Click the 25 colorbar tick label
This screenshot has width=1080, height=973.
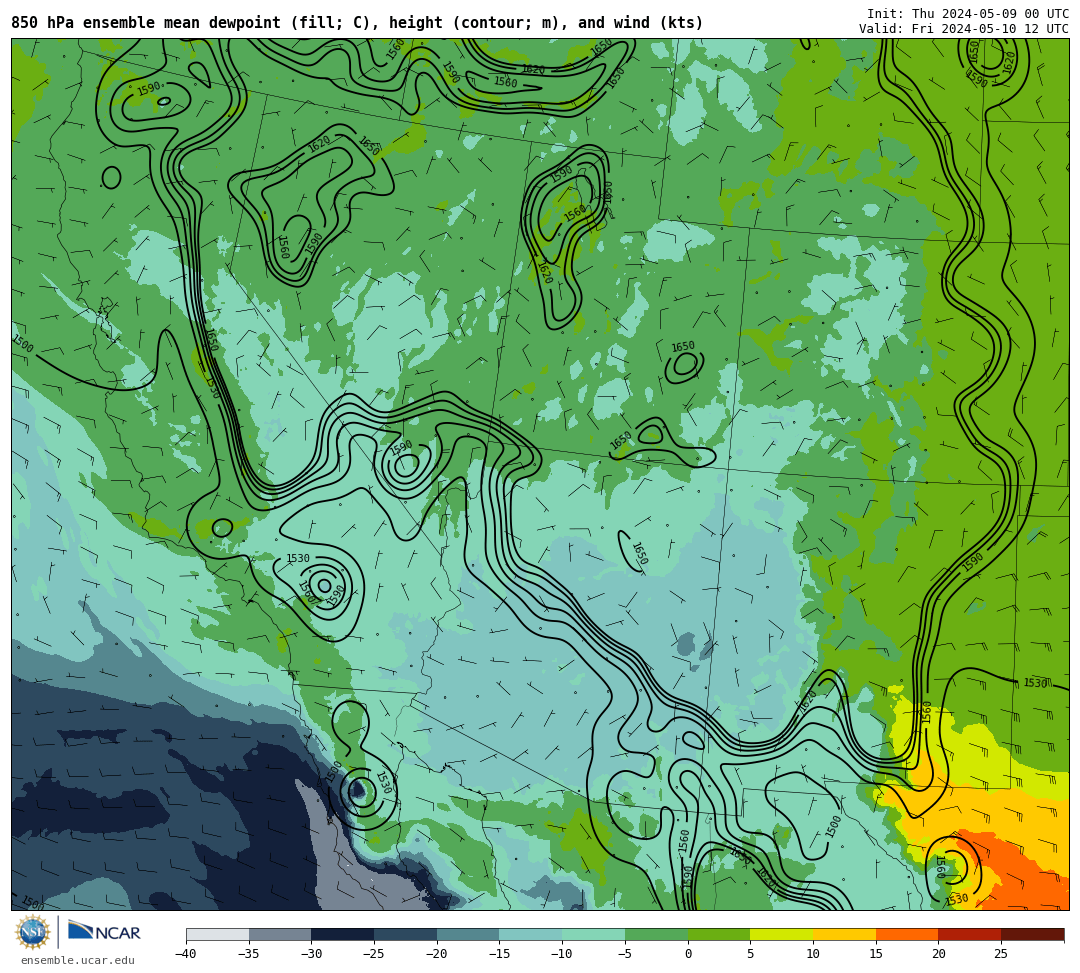click(x=1001, y=954)
